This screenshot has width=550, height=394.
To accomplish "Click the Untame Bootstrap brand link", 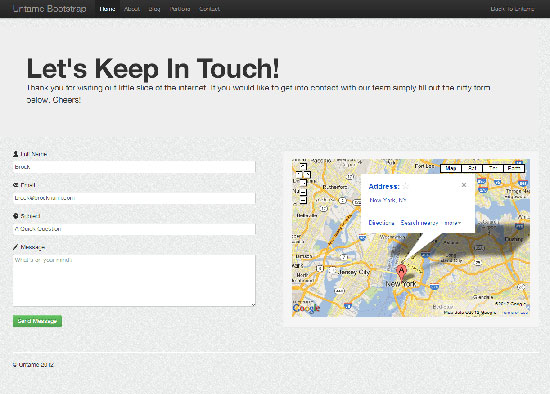I will coord(49,9).
